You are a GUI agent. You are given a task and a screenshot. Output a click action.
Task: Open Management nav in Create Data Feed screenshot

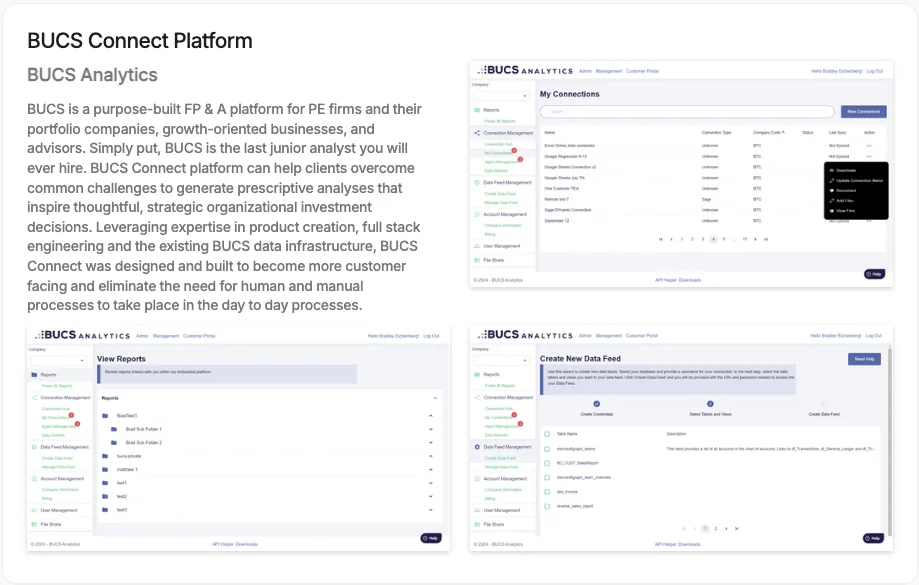click(609, 336)
